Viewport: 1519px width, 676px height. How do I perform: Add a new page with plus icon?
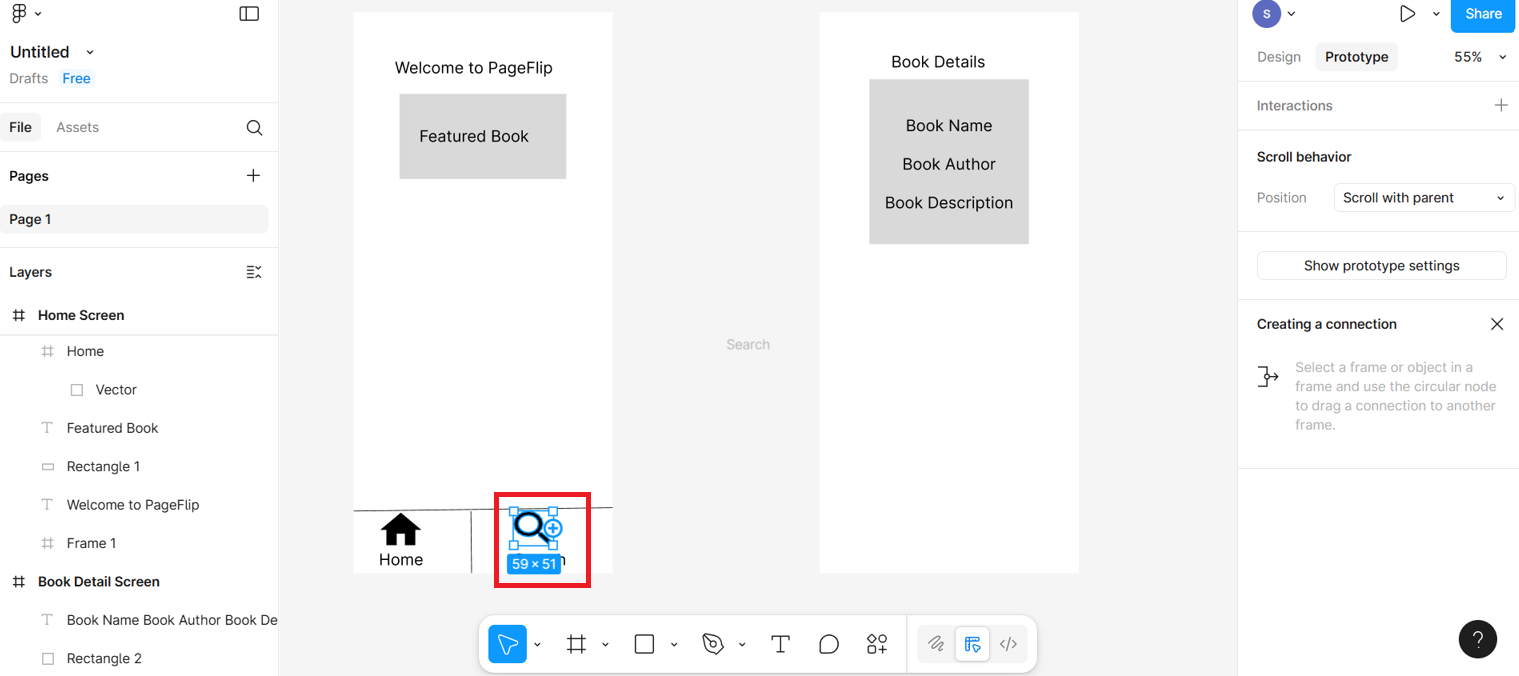[x=253, y=176]
